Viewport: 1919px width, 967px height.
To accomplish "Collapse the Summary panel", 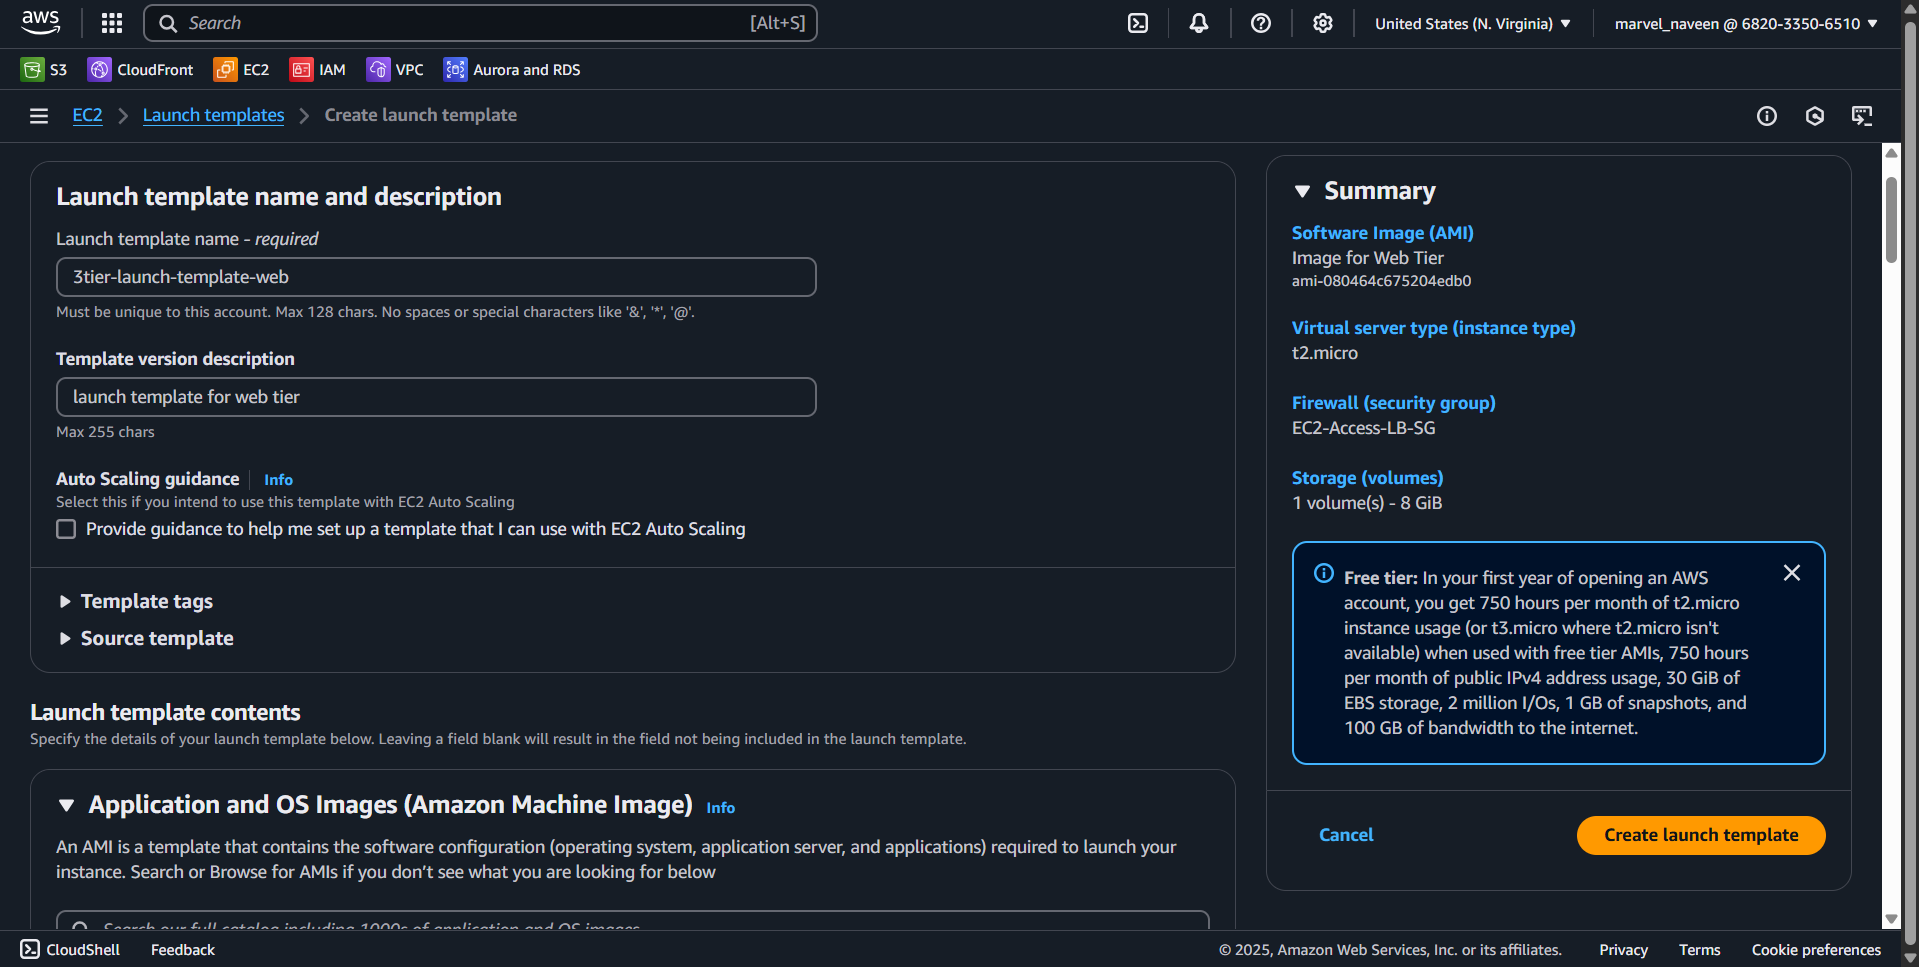I will tap(1302, 191).
